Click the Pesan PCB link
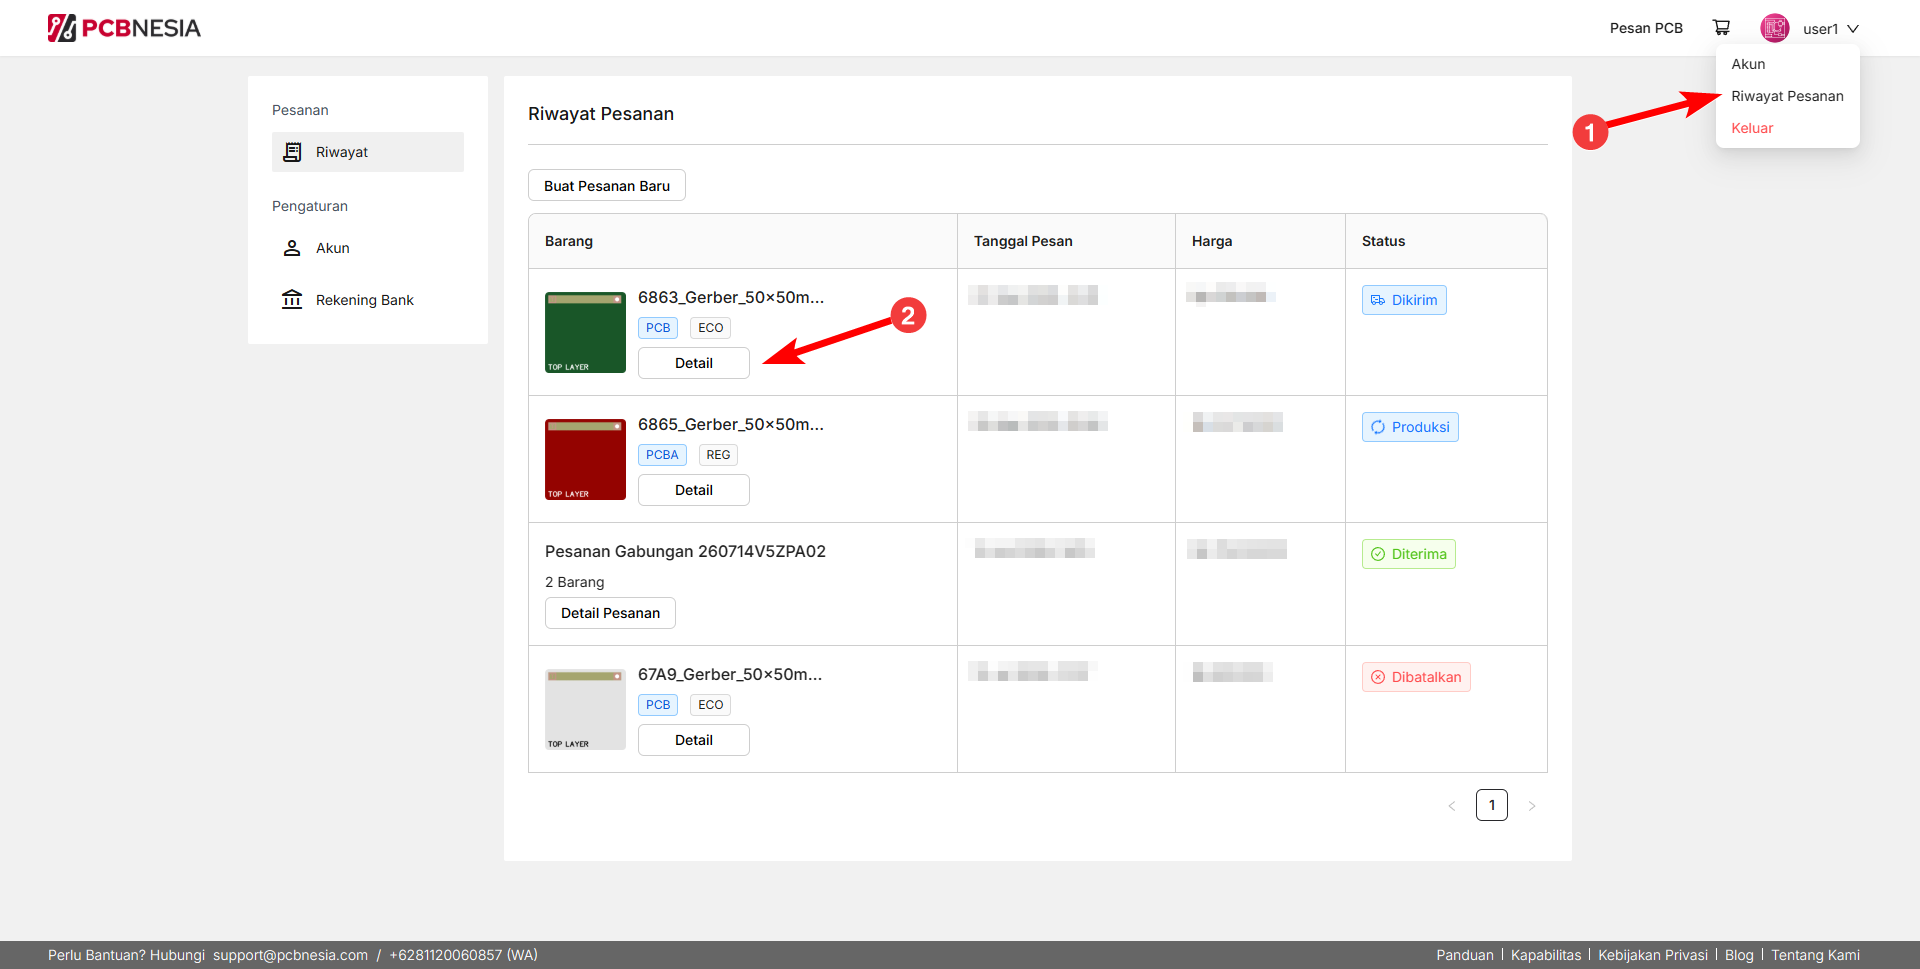The width and height of the screenshot is (1920, 969). click(1646, 28)
